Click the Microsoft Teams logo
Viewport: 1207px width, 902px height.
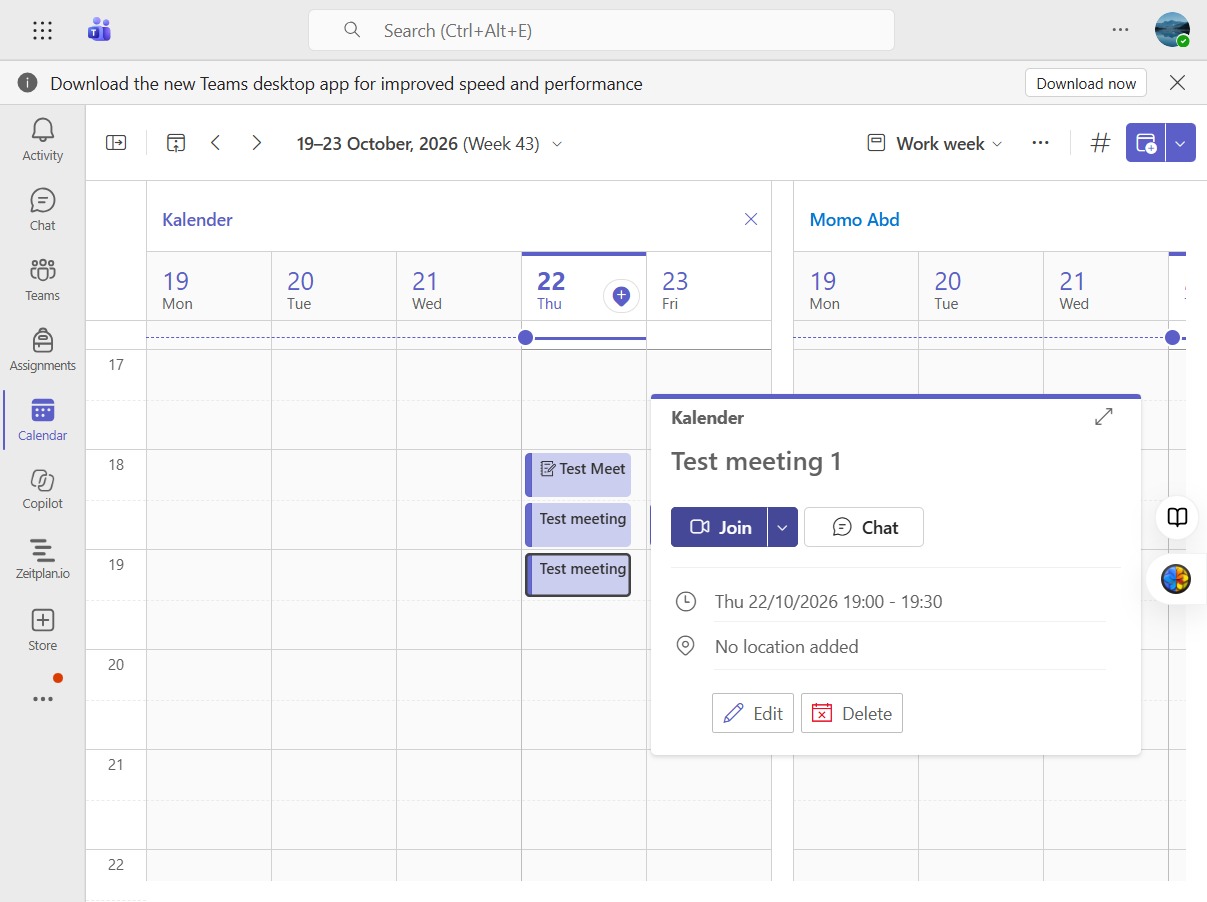coord(99,30)
